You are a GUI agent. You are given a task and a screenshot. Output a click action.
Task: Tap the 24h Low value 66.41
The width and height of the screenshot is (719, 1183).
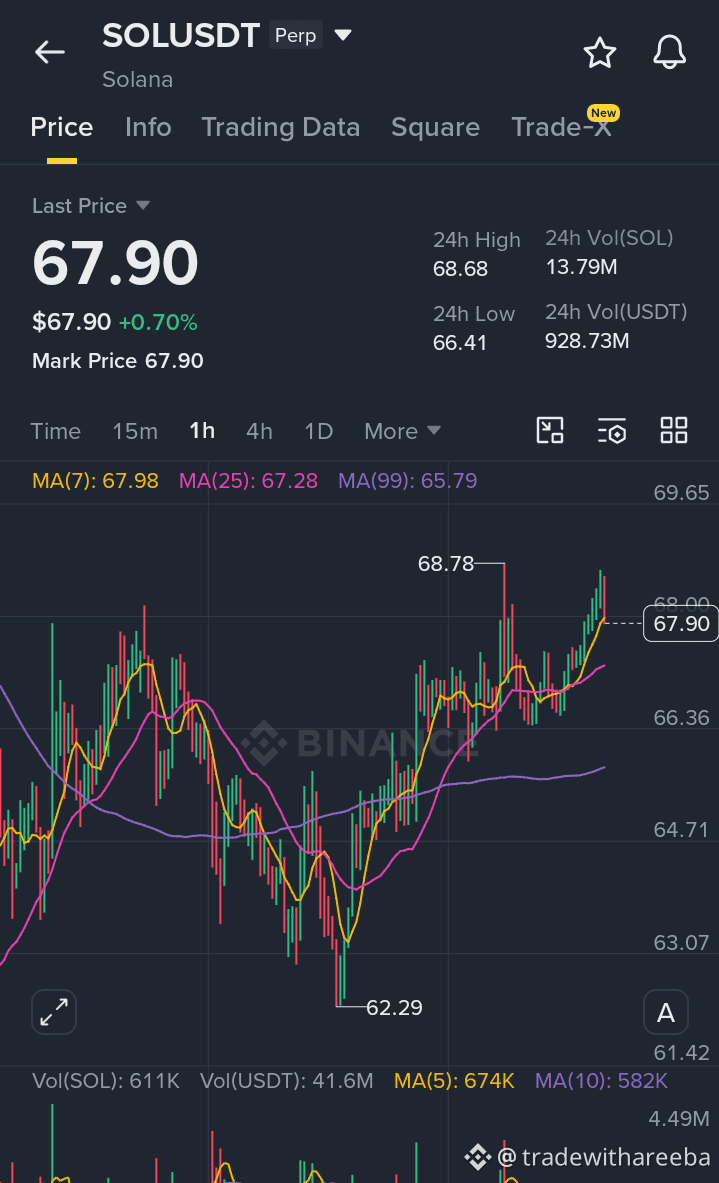[x=459, y=343]
